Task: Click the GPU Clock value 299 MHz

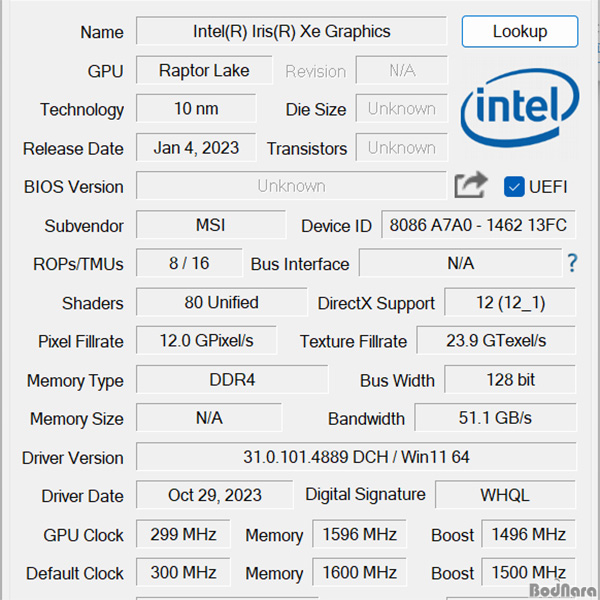Action: (183, 534)
